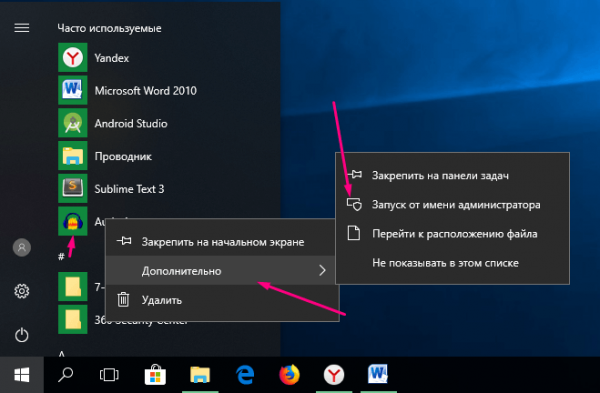Launch Firefox from taskbar
Viewport: 600px width, 393px height.
[289, 375]
